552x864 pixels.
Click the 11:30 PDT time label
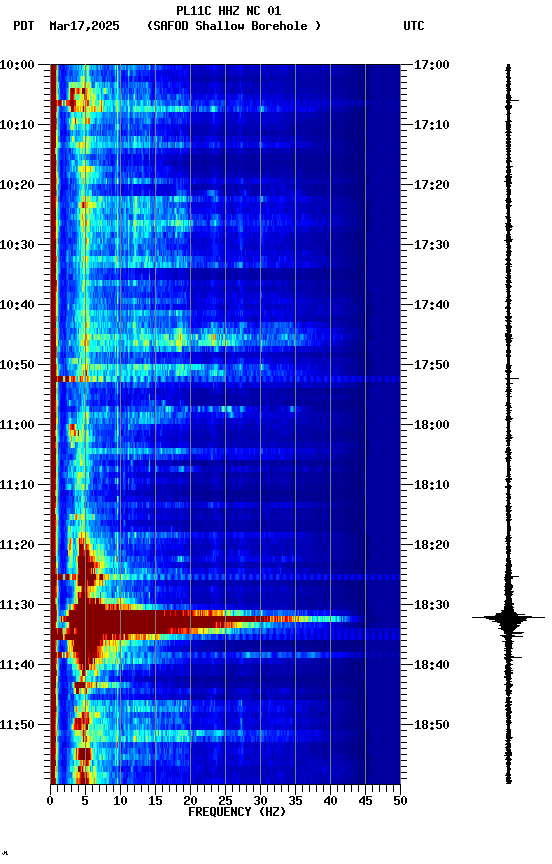17,605
